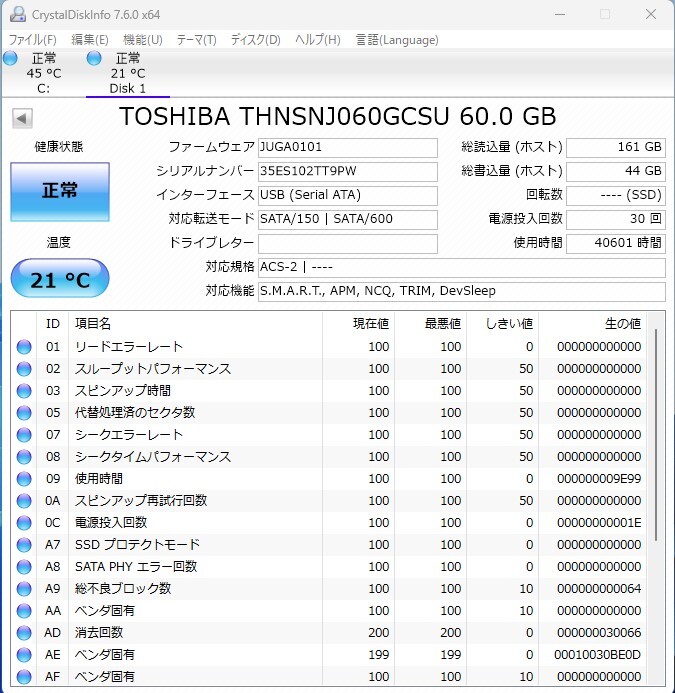Click the status icon for row 07 シークエラーレート

click(24, 435)
